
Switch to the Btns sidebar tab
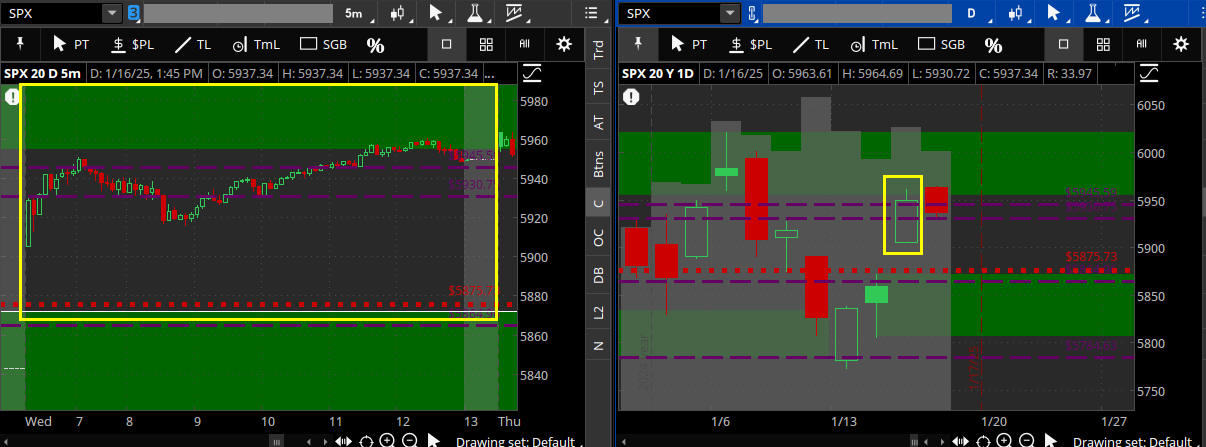[x=599, y=164]
